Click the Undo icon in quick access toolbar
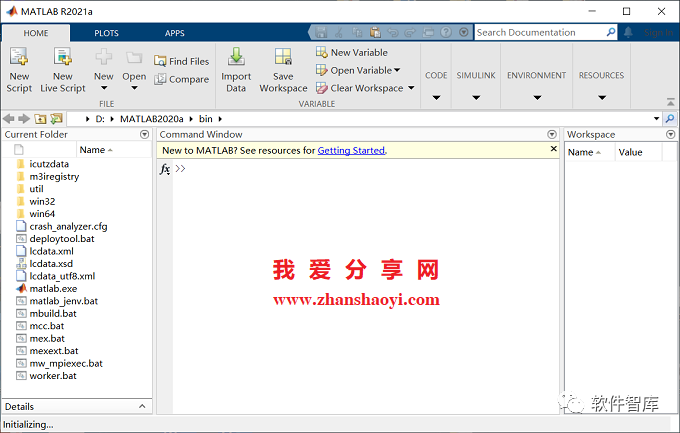 [392, 32]
